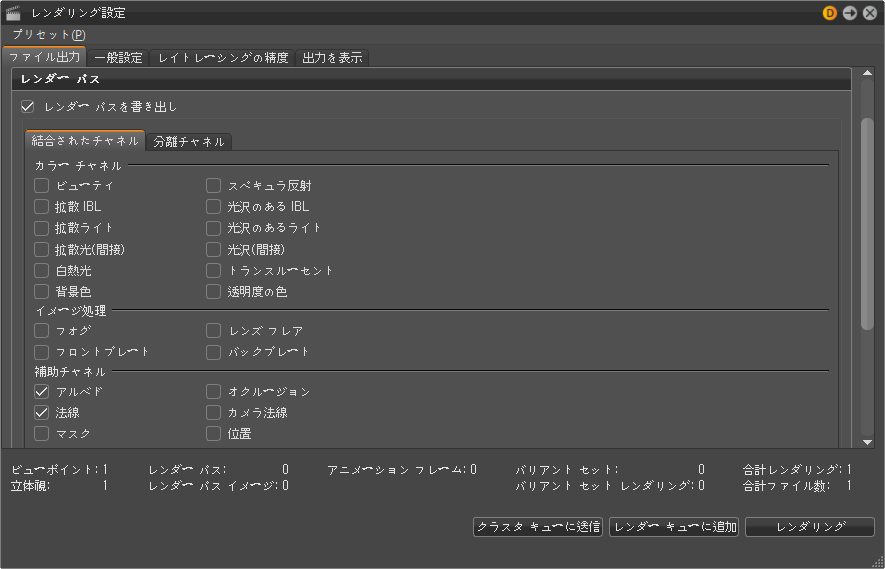This screenshot has height=569, width=885.
Task: Click the 合計レンダリング: 1 status
Action: point(798,470)
